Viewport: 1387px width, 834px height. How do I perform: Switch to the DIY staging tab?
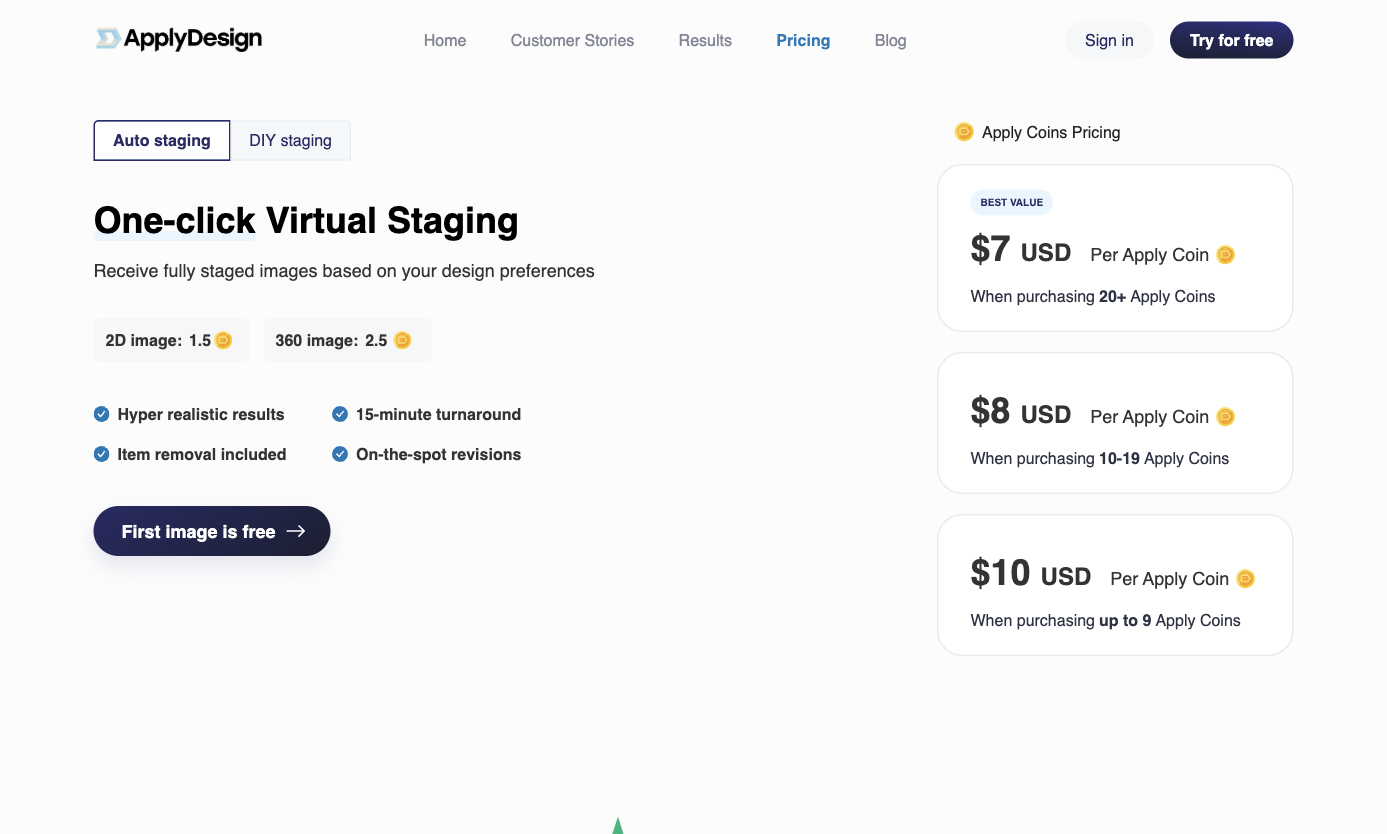click(x=290, y=140)
